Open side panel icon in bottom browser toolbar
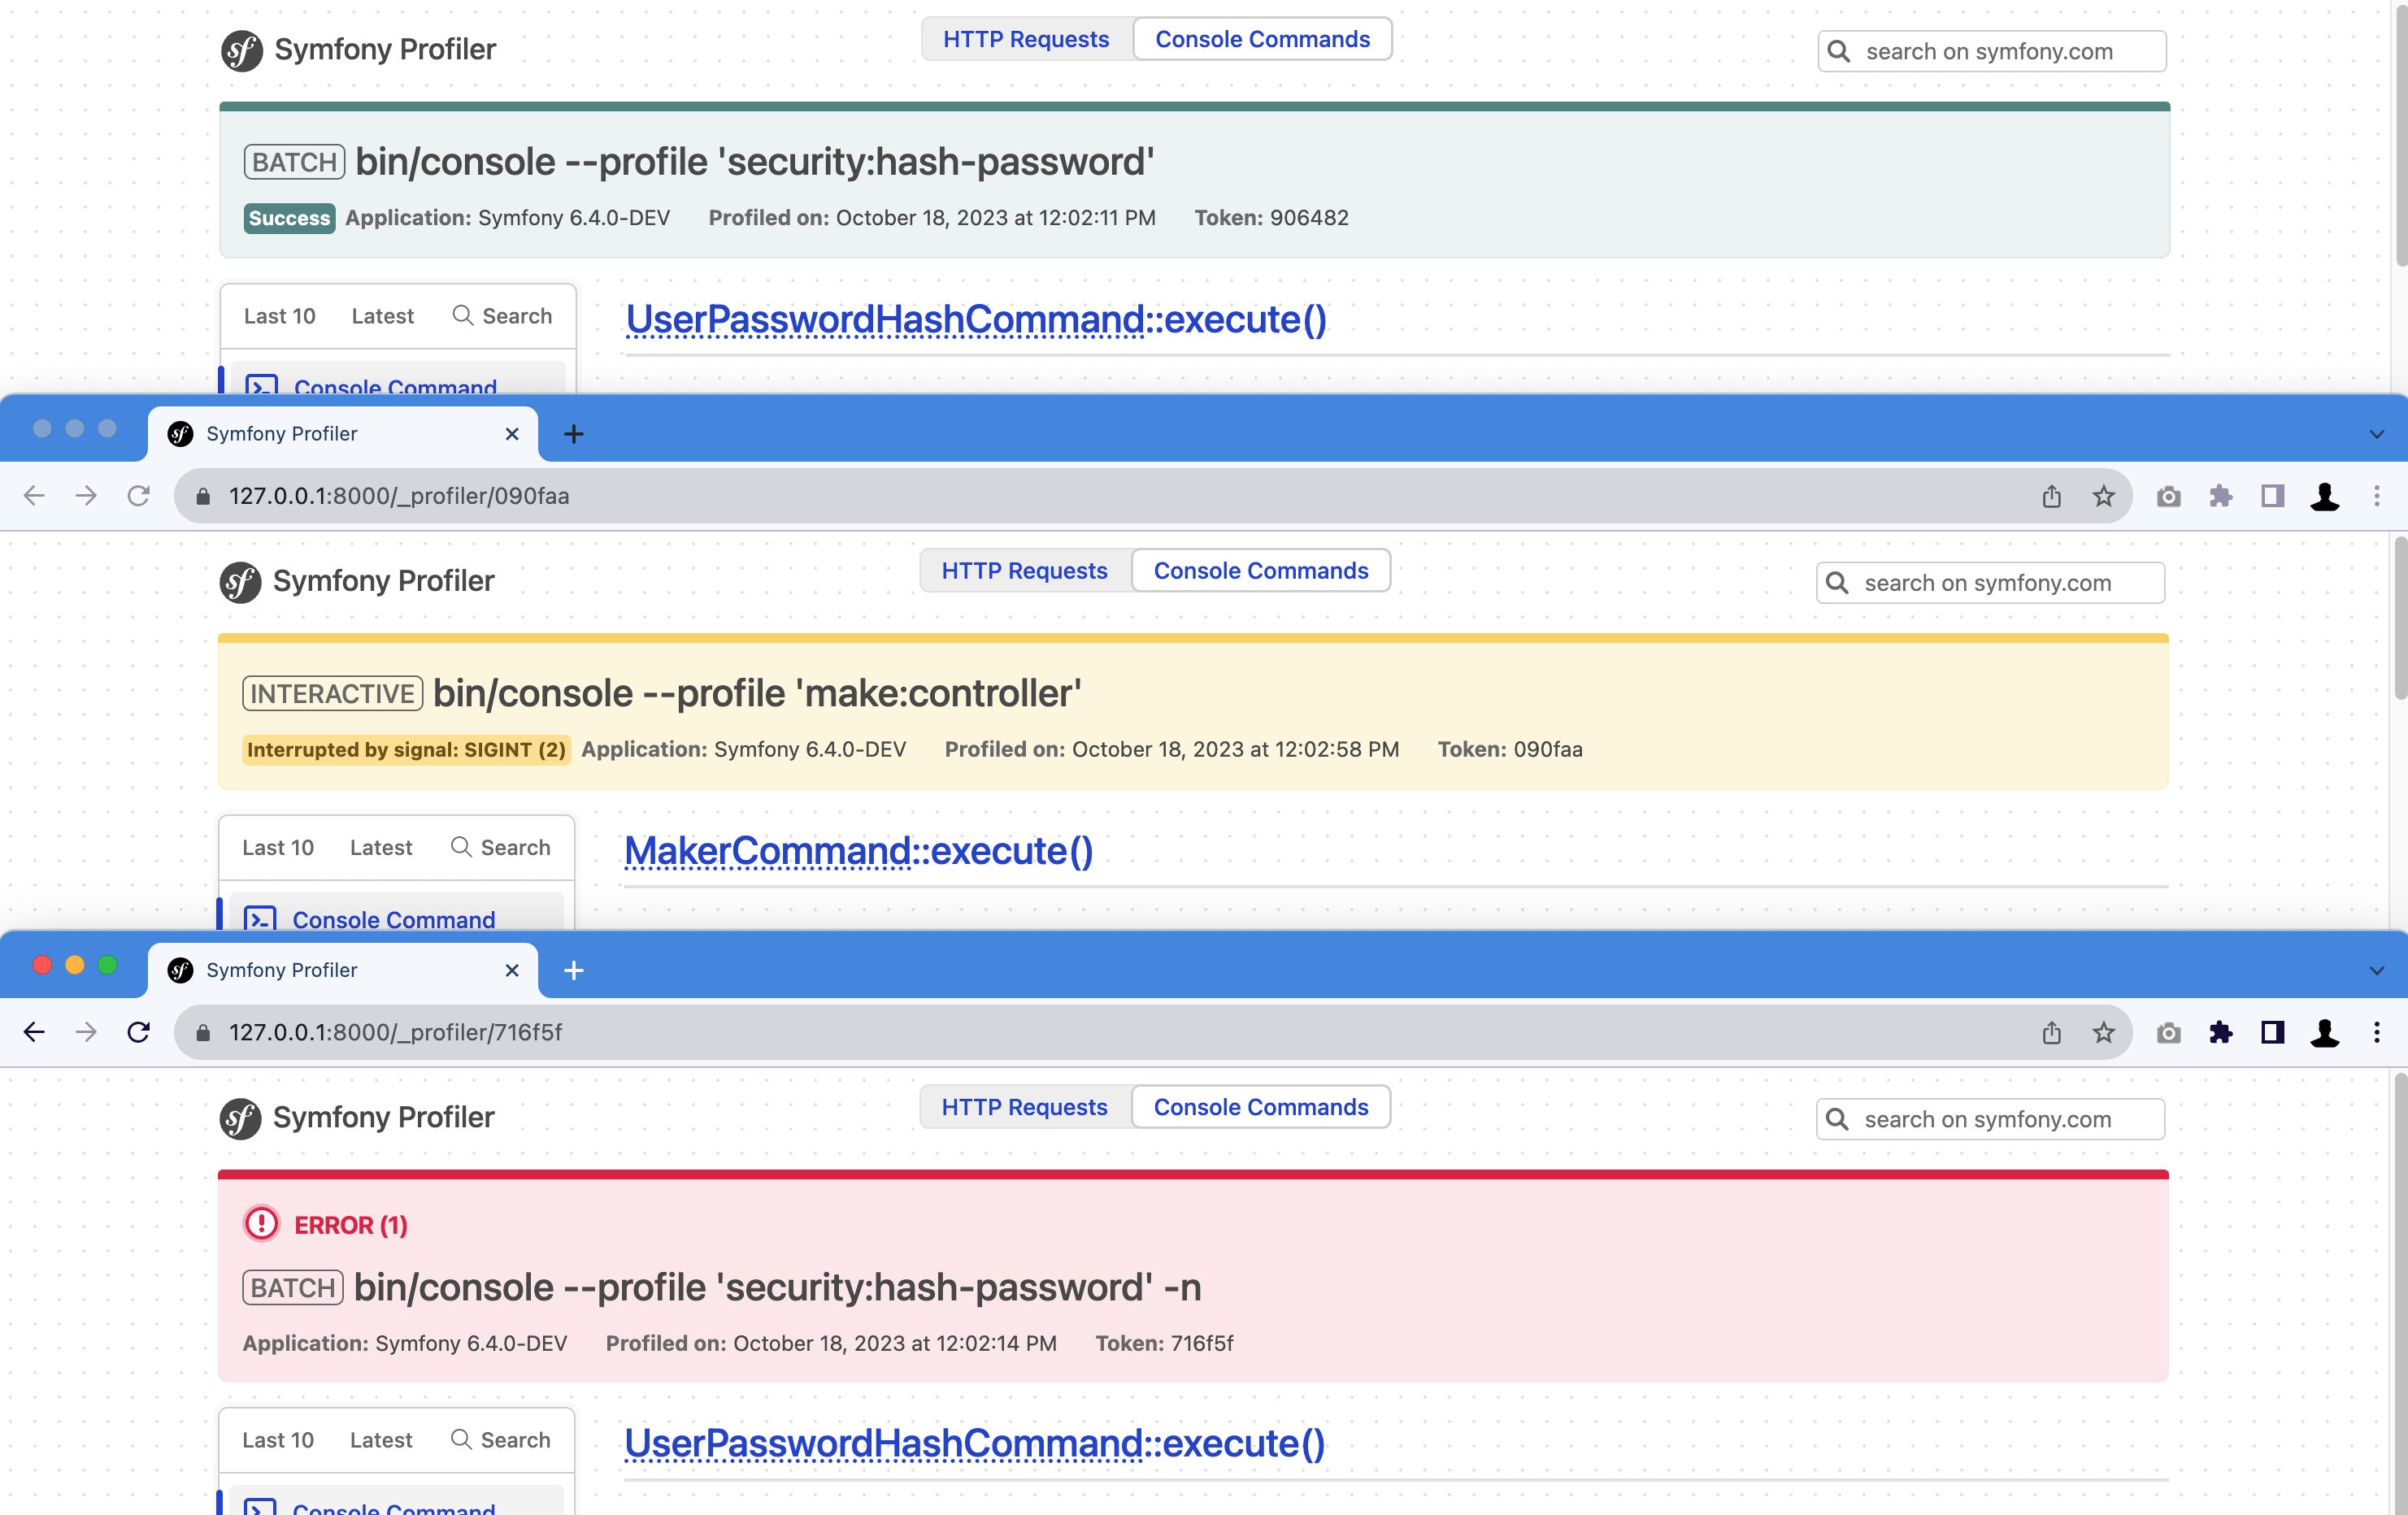The width and height of the screenshot is (2408, 1515). pyautogui.click(x=2273, y=1032)
